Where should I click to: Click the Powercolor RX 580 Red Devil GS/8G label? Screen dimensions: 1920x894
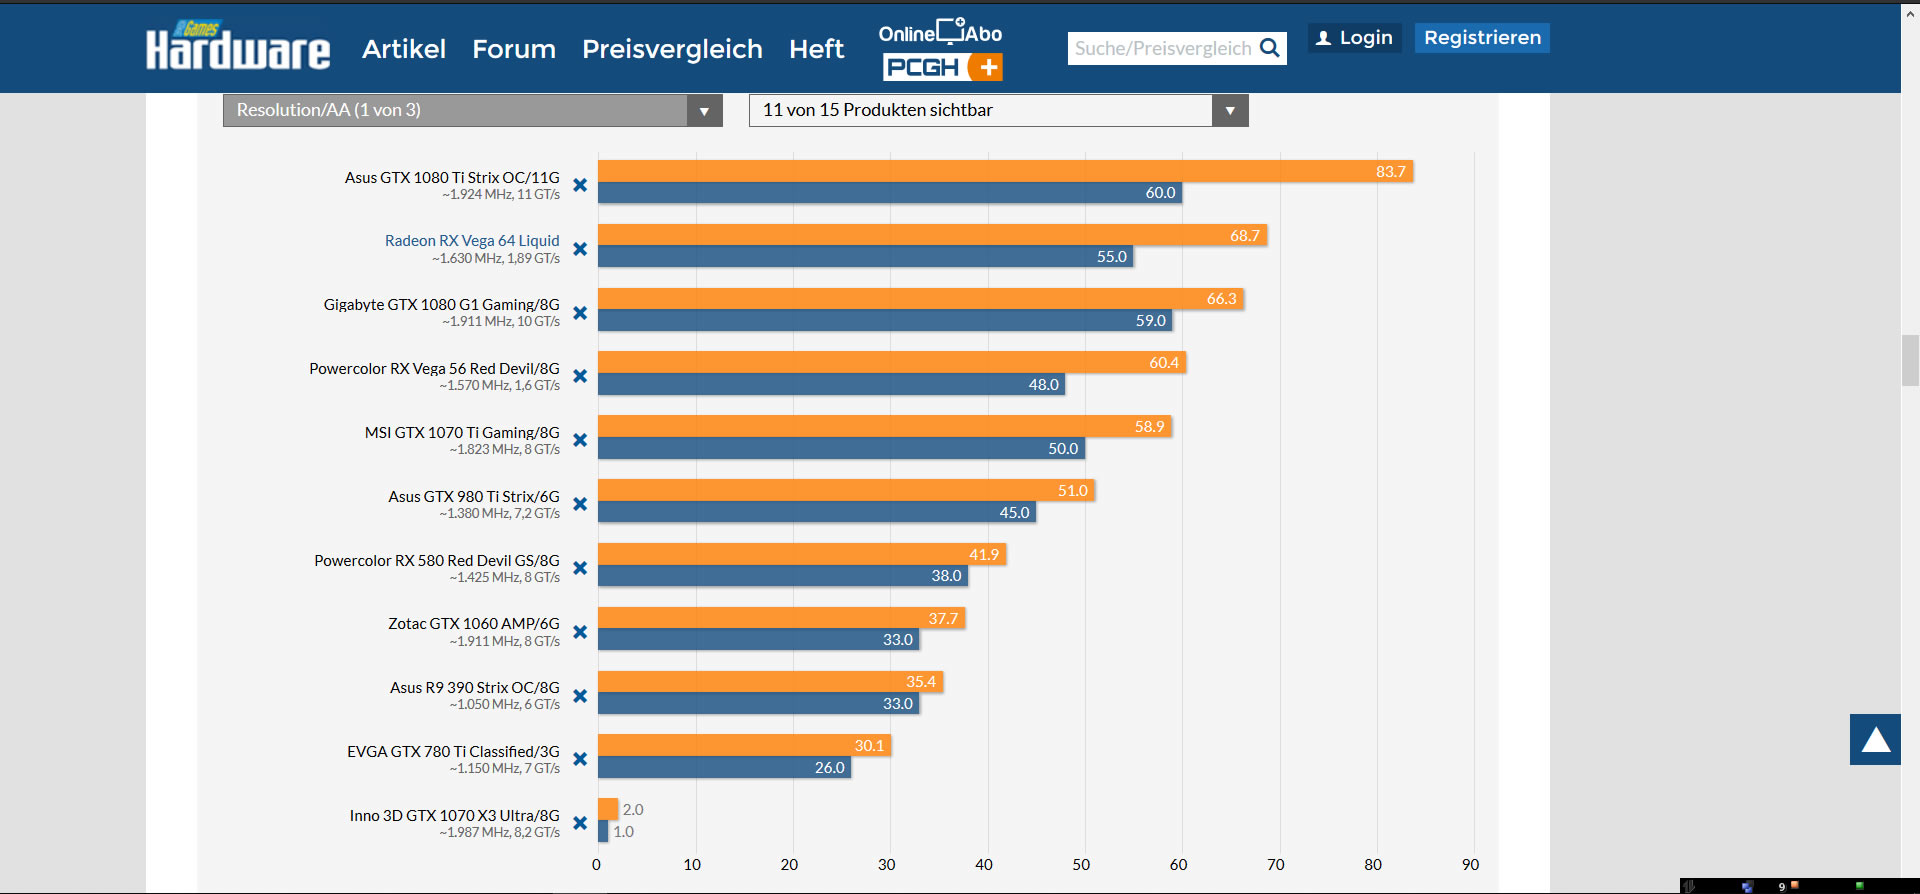(437, 561)
